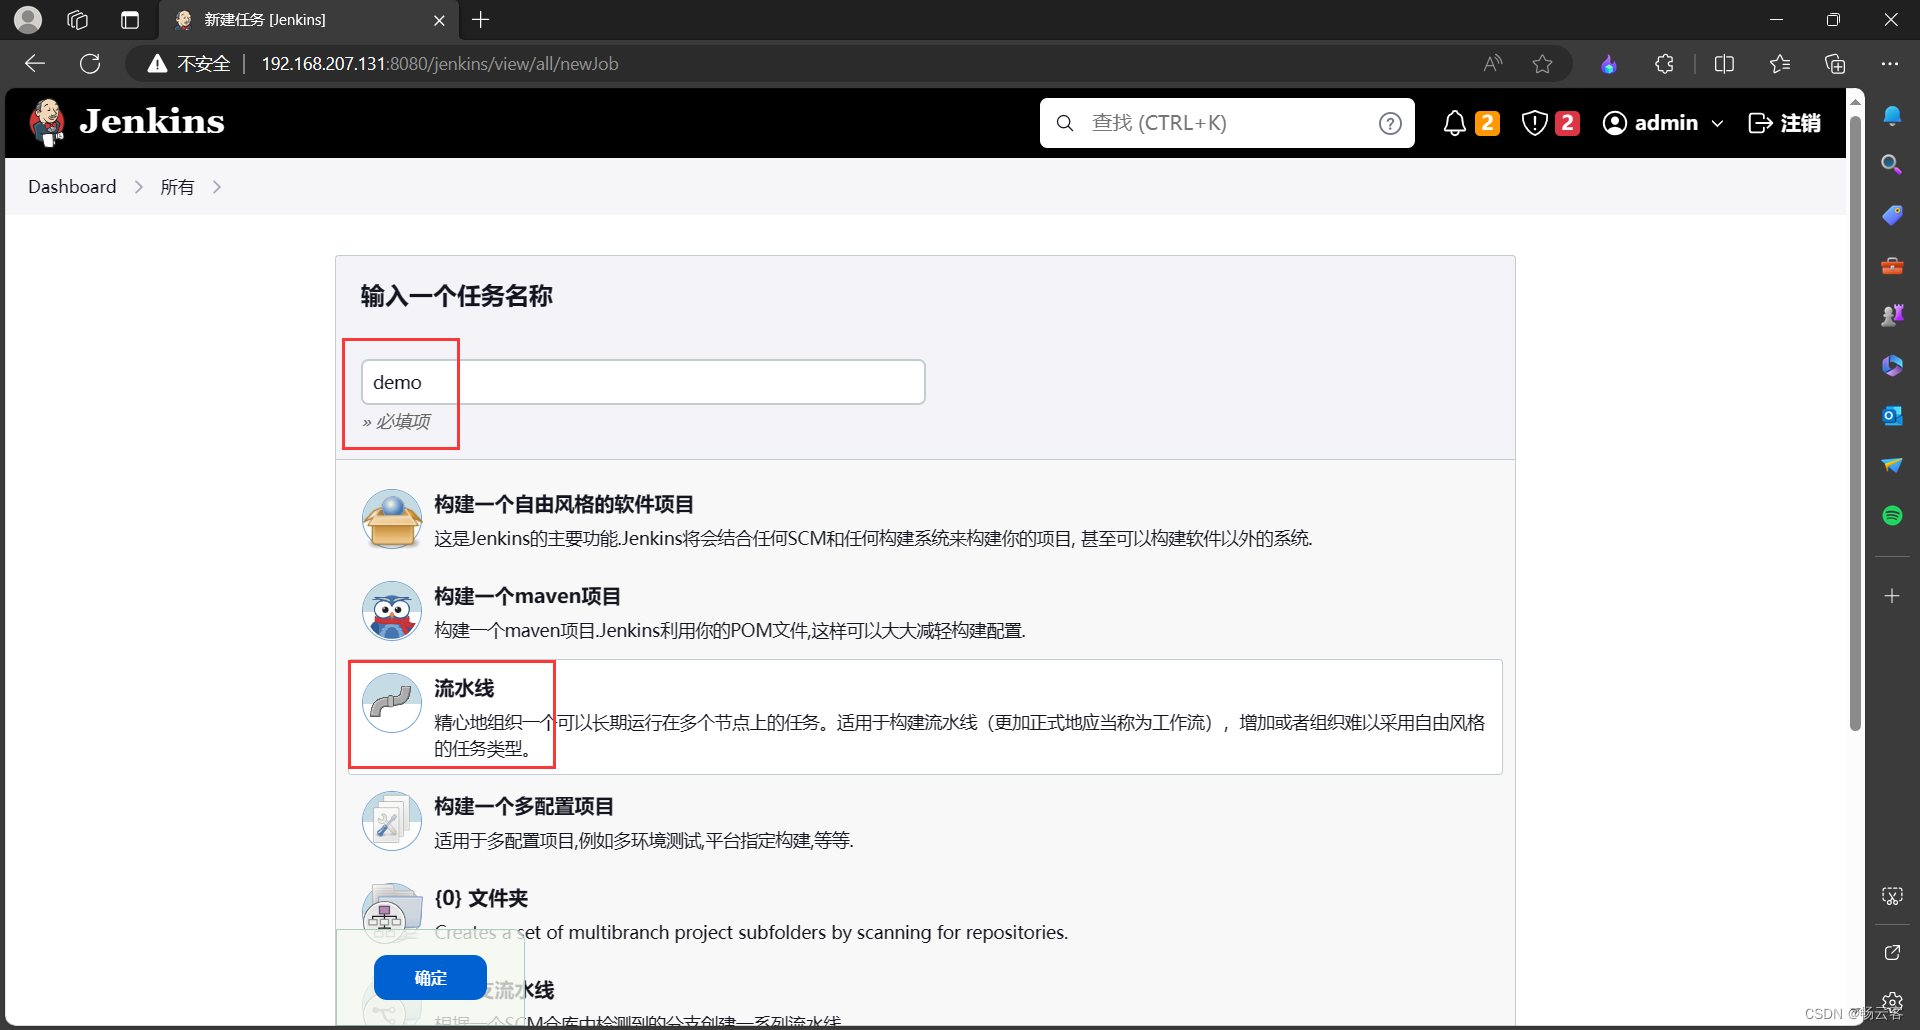Open the notifications bell icon
The width and height of the screenshot is (1920, 1030).
click(x=1455, y=123)
